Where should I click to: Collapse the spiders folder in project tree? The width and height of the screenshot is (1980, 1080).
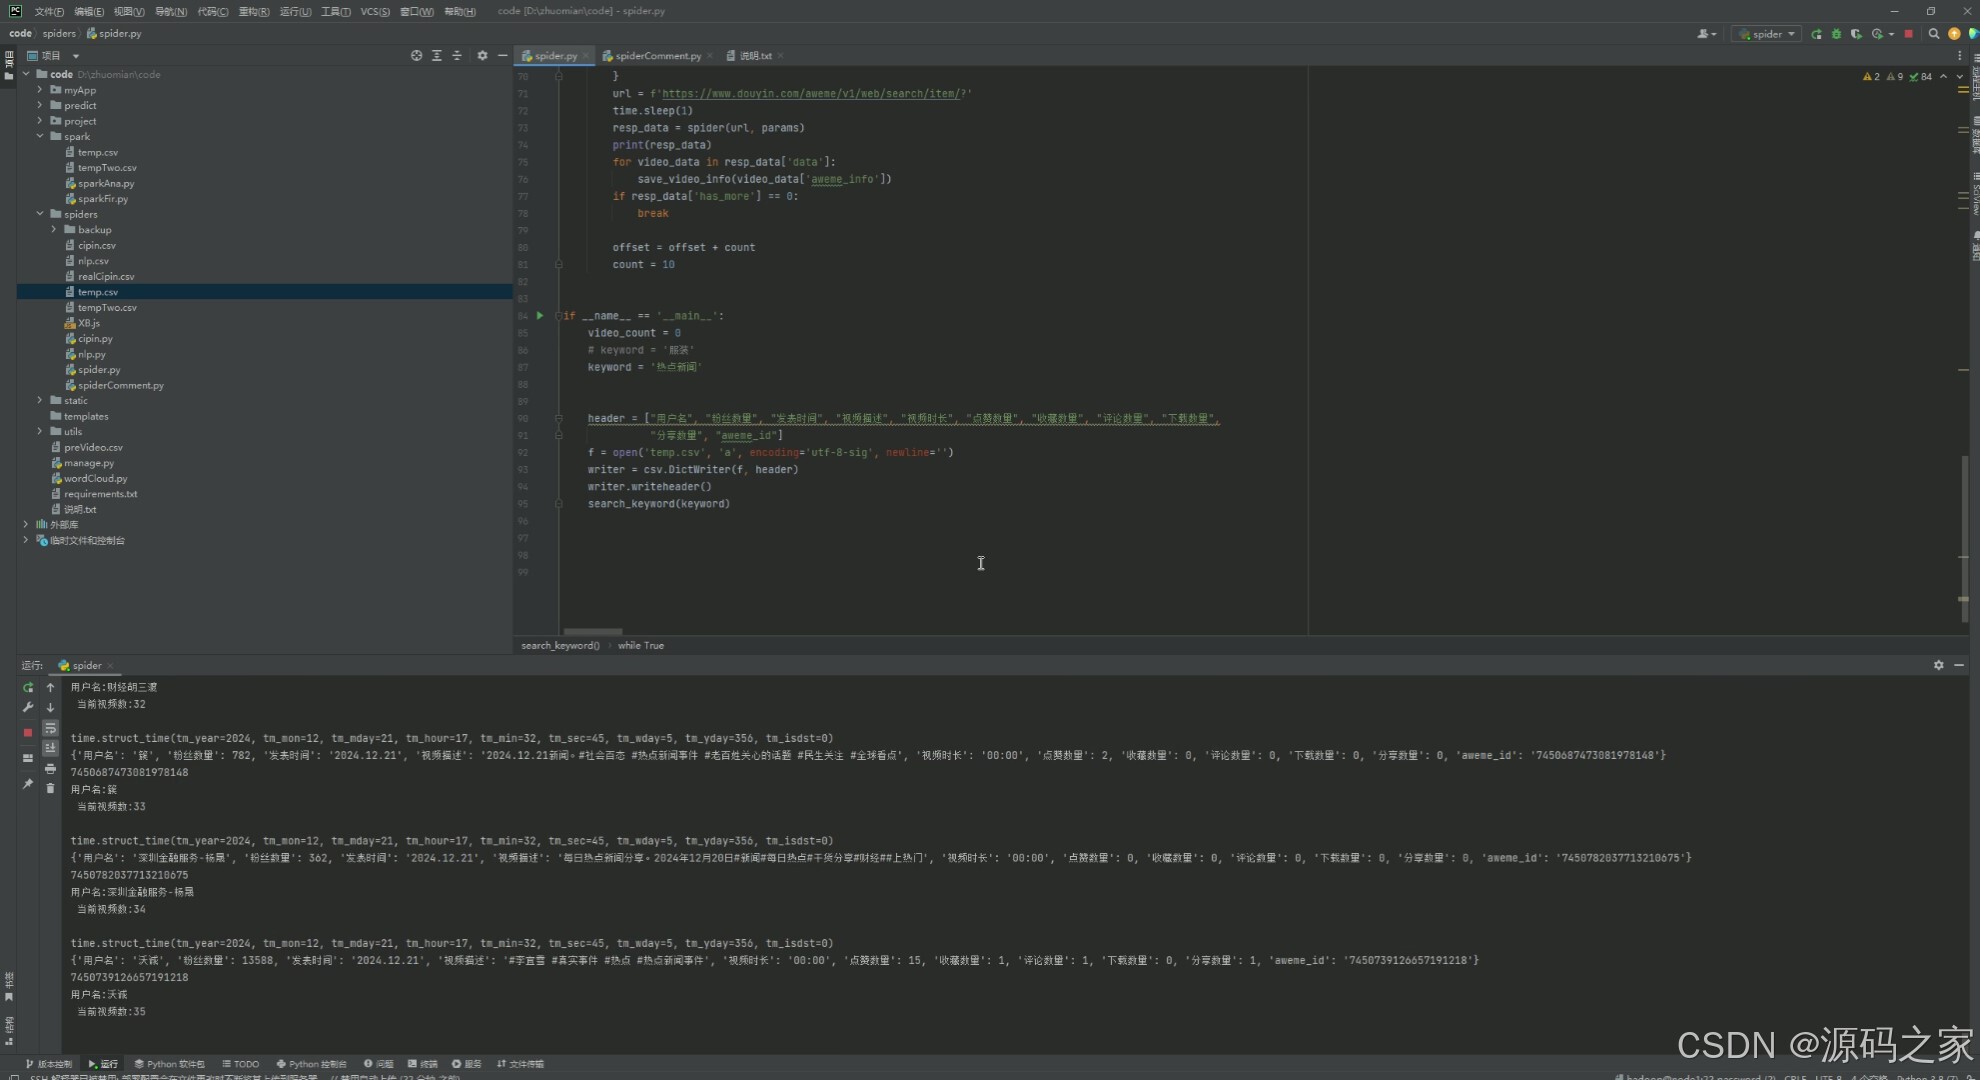coord(40,214)
